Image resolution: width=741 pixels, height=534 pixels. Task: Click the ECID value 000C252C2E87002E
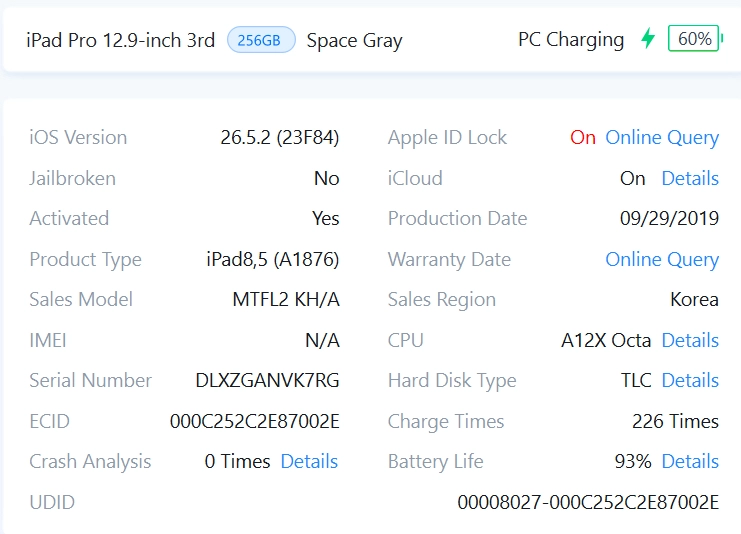click(x=255, y=421)
